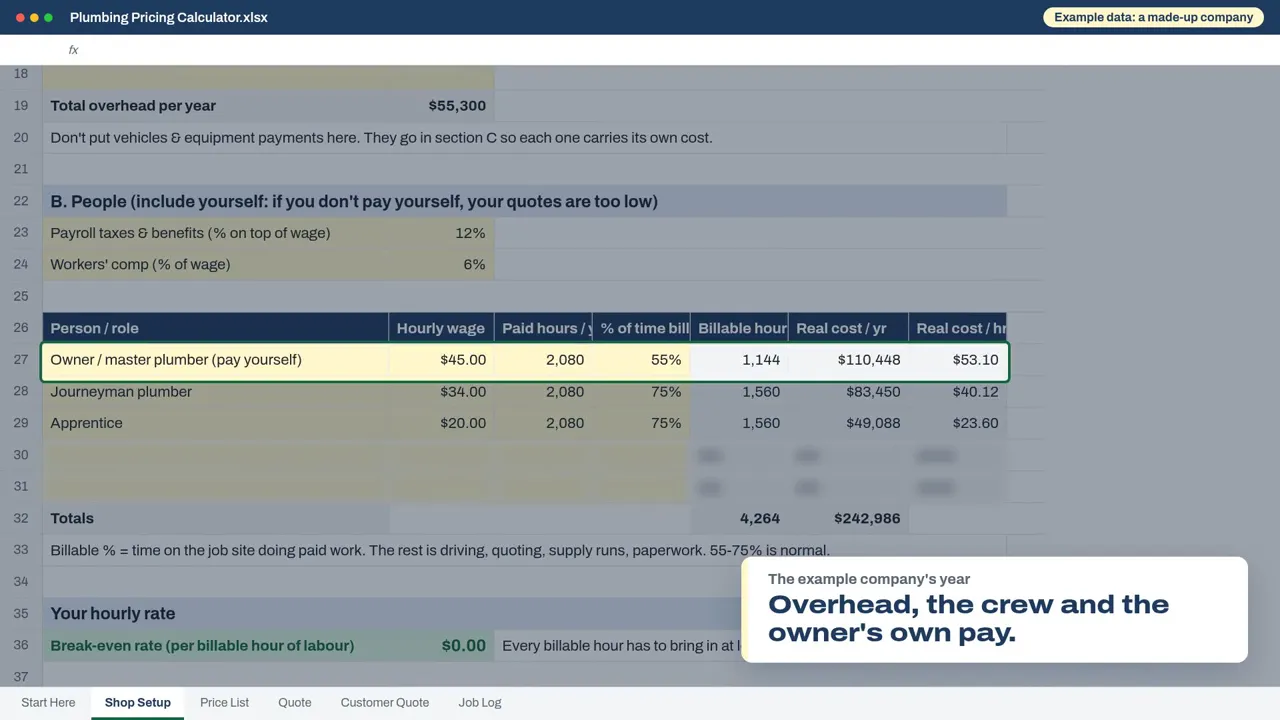This screenshot has height=720, width=1280.
Task: Click the Break-even rate $0.00 cell
Action: [x=441, y=646]
